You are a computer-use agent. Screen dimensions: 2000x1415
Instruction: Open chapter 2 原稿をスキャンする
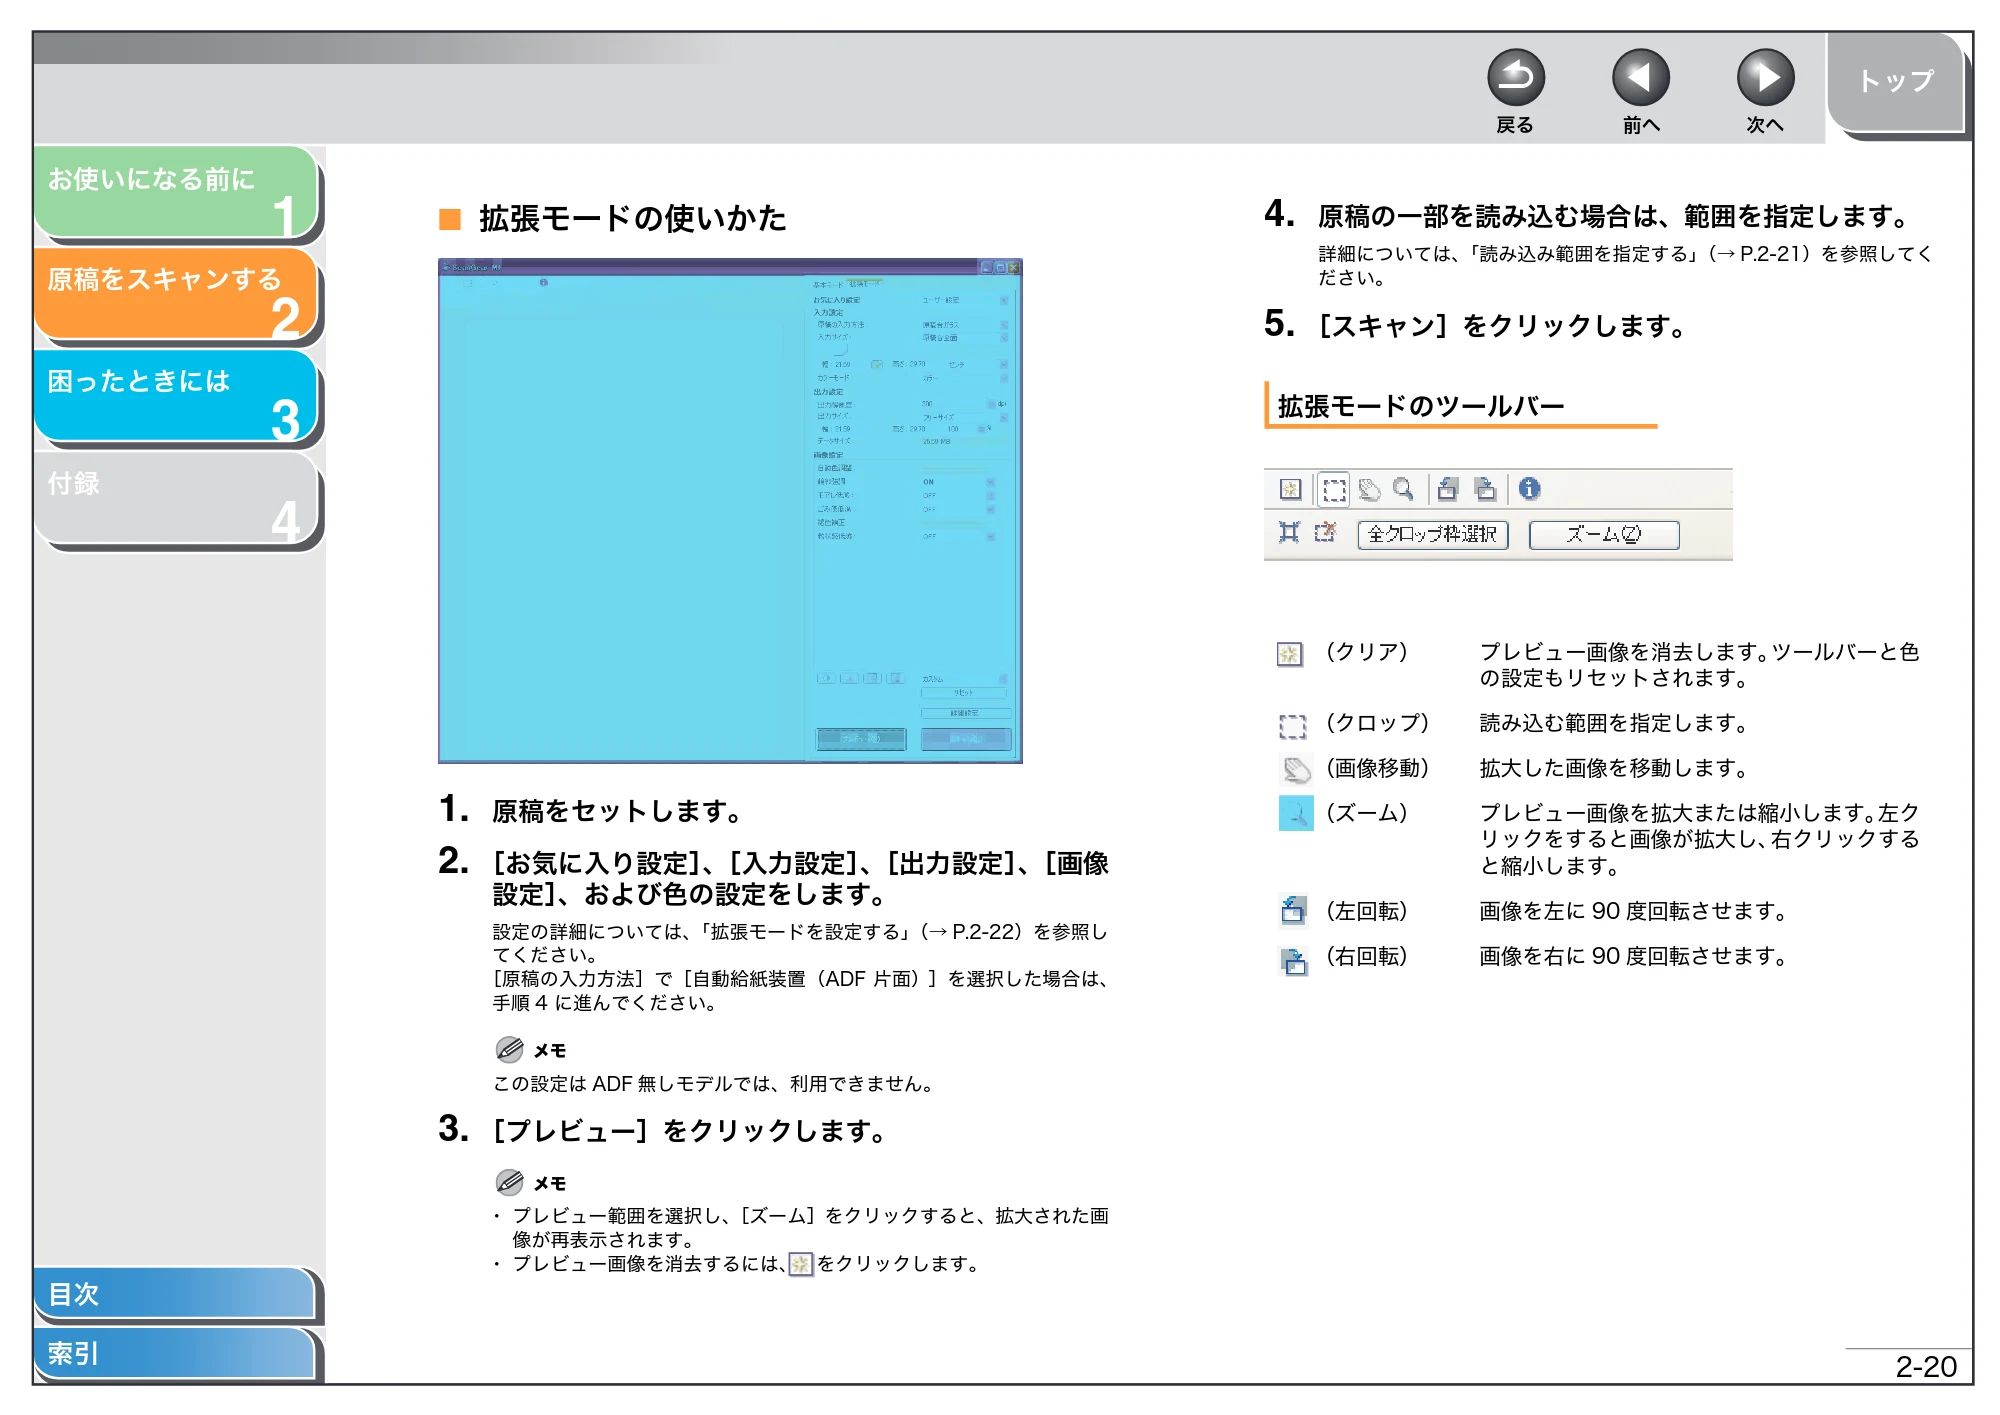[176, 294]
